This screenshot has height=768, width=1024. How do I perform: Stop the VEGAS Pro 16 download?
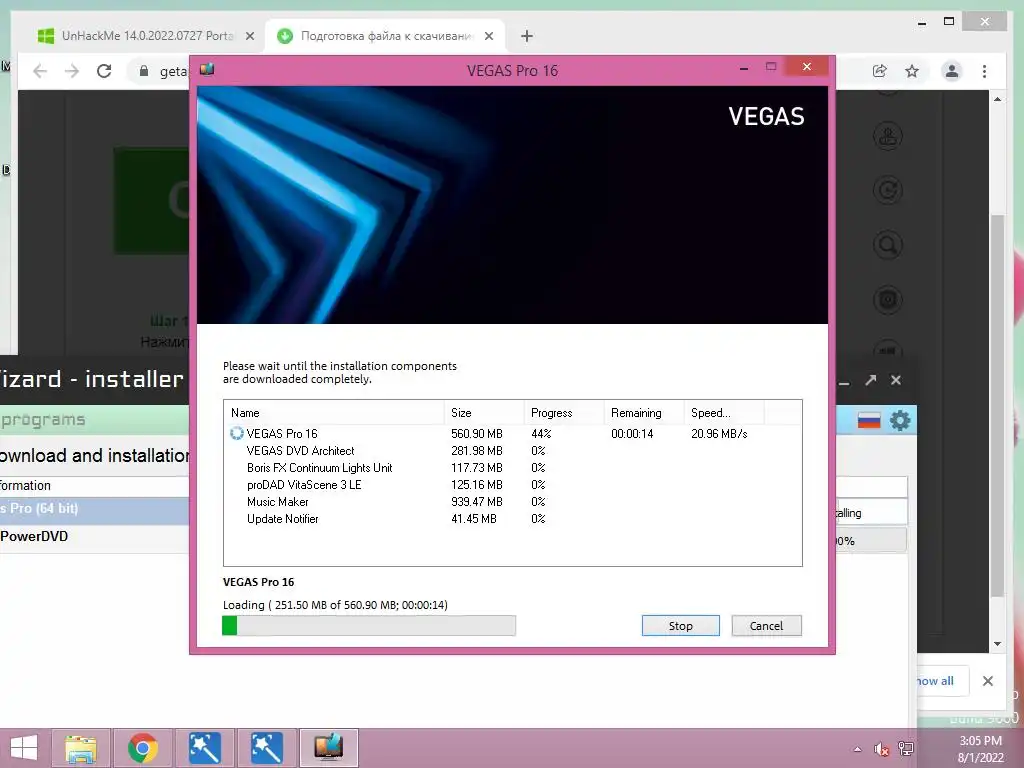point(680,626)
